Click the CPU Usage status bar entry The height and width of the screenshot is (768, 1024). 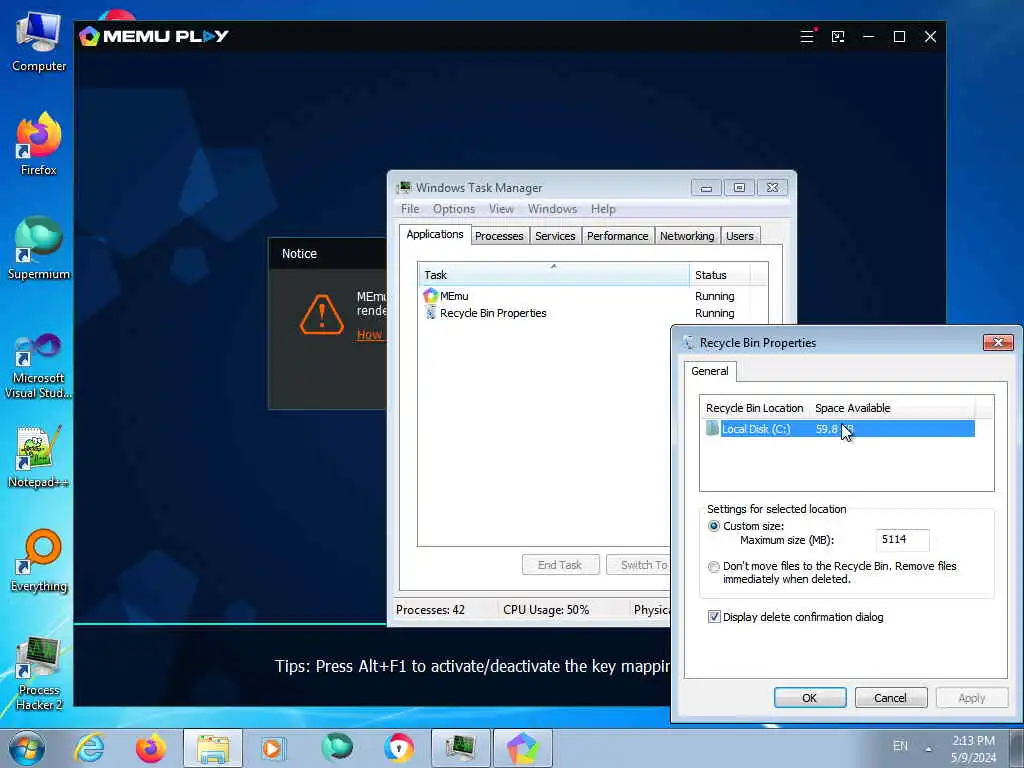(546, 610)
